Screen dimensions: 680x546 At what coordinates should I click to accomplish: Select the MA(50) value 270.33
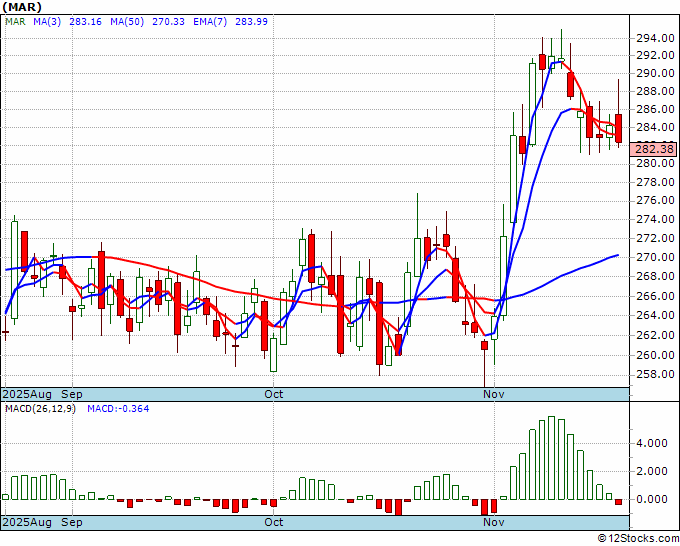pyautogui.click(x=168, y=22)
